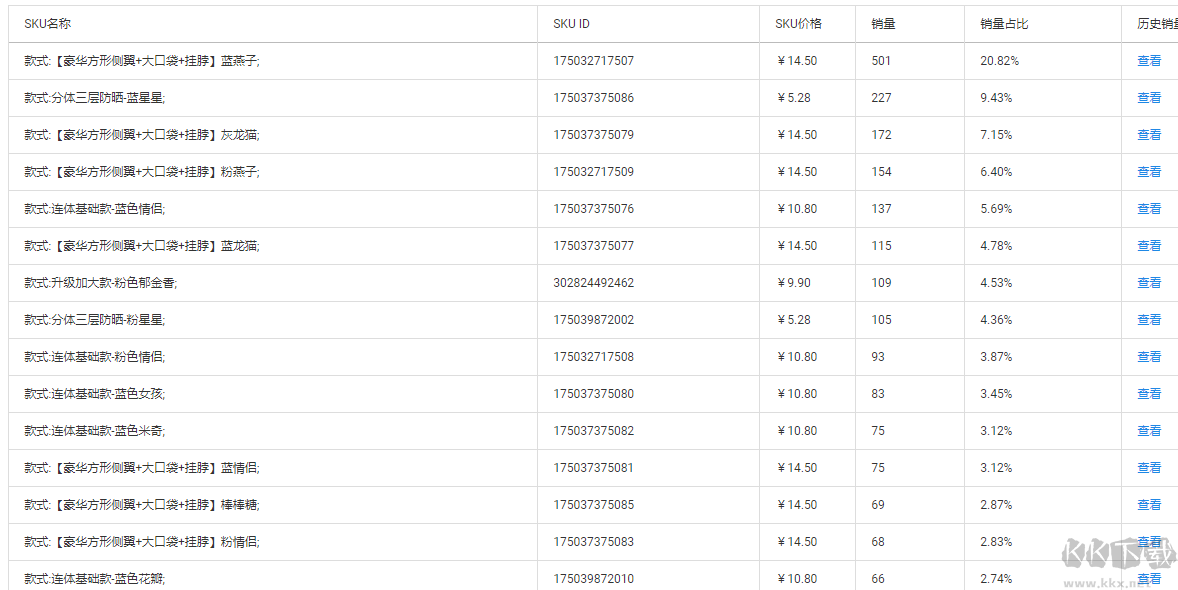Click the 20.82% sales share cell
This screenshot has width=1178, height=590.
[x=999, y=61]
